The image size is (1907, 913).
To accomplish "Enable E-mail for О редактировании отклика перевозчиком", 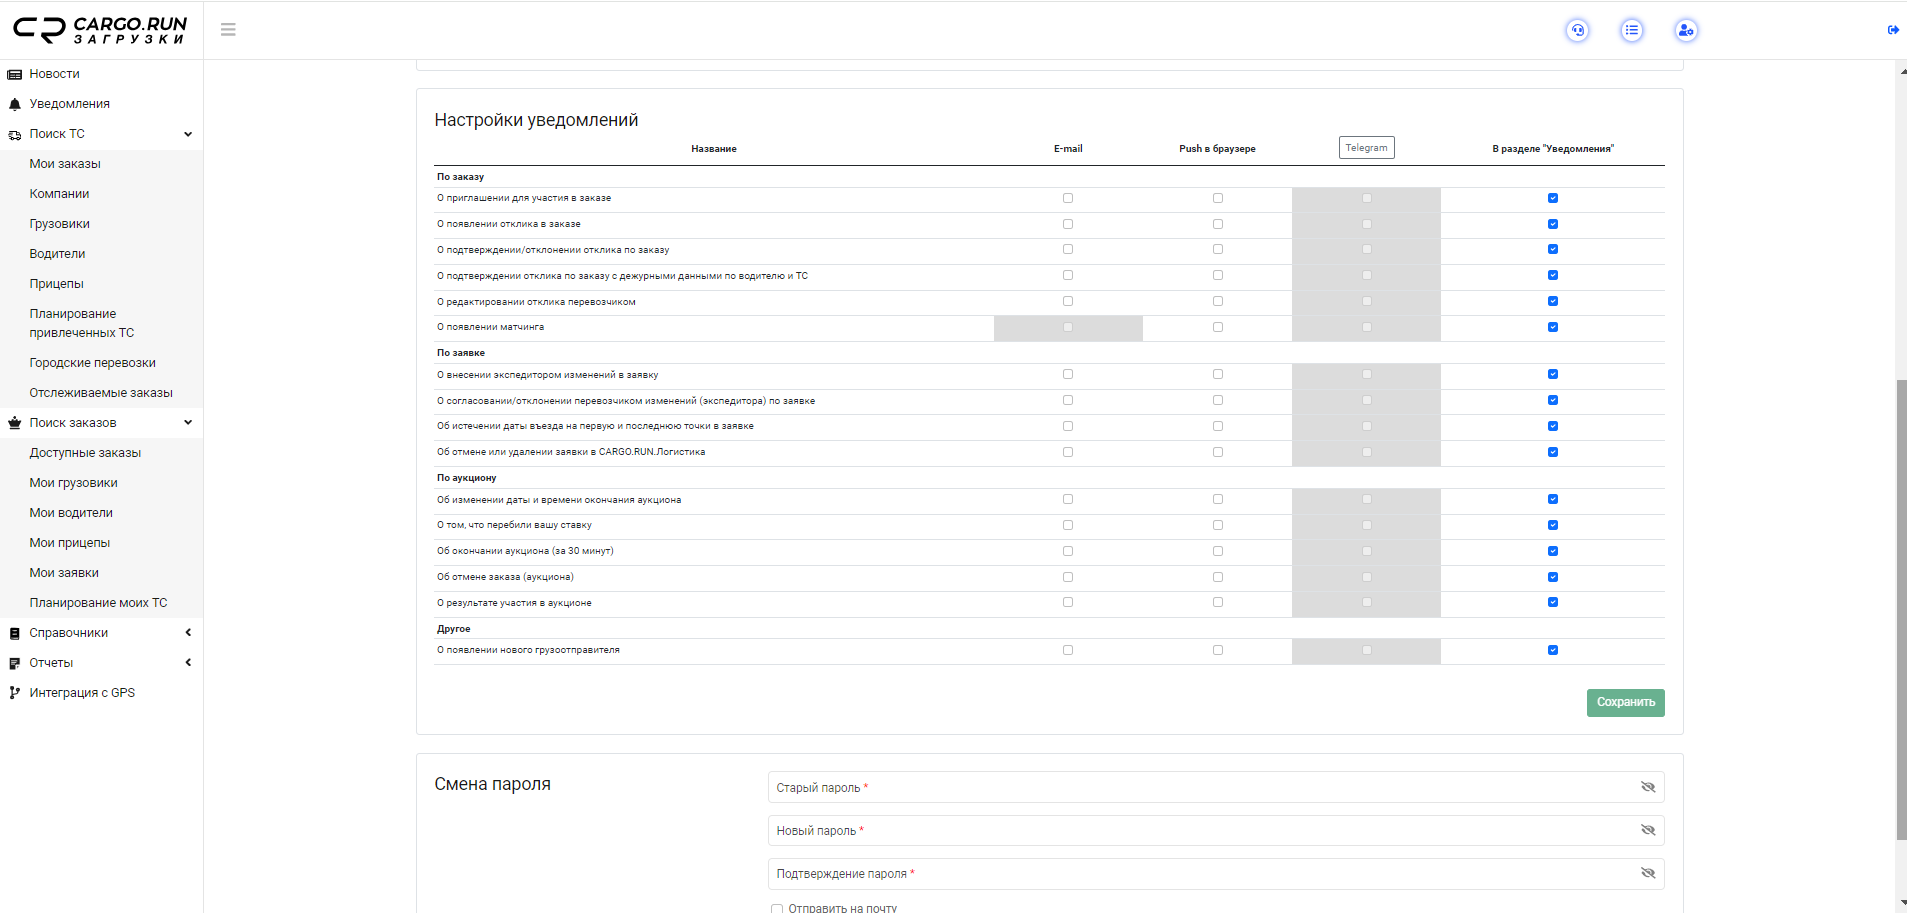I will [1068, 301].
